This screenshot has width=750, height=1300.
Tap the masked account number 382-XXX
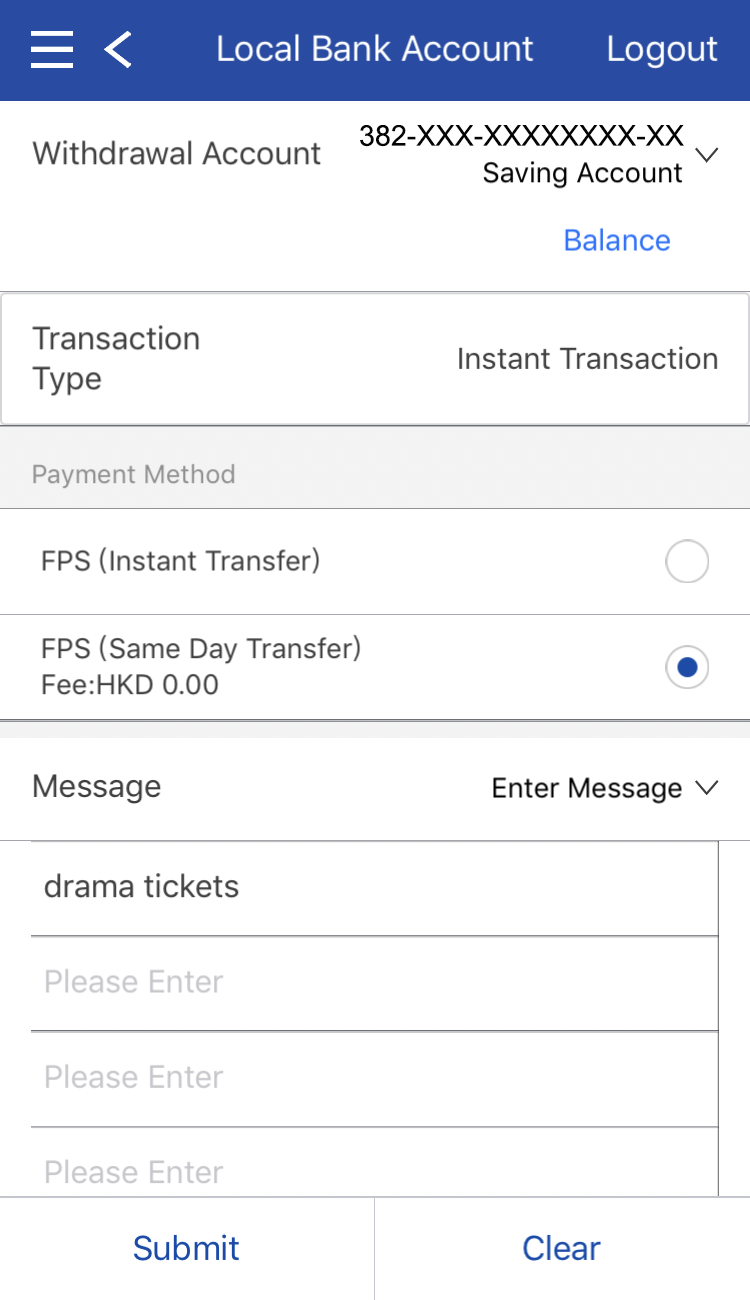(521, 136)
